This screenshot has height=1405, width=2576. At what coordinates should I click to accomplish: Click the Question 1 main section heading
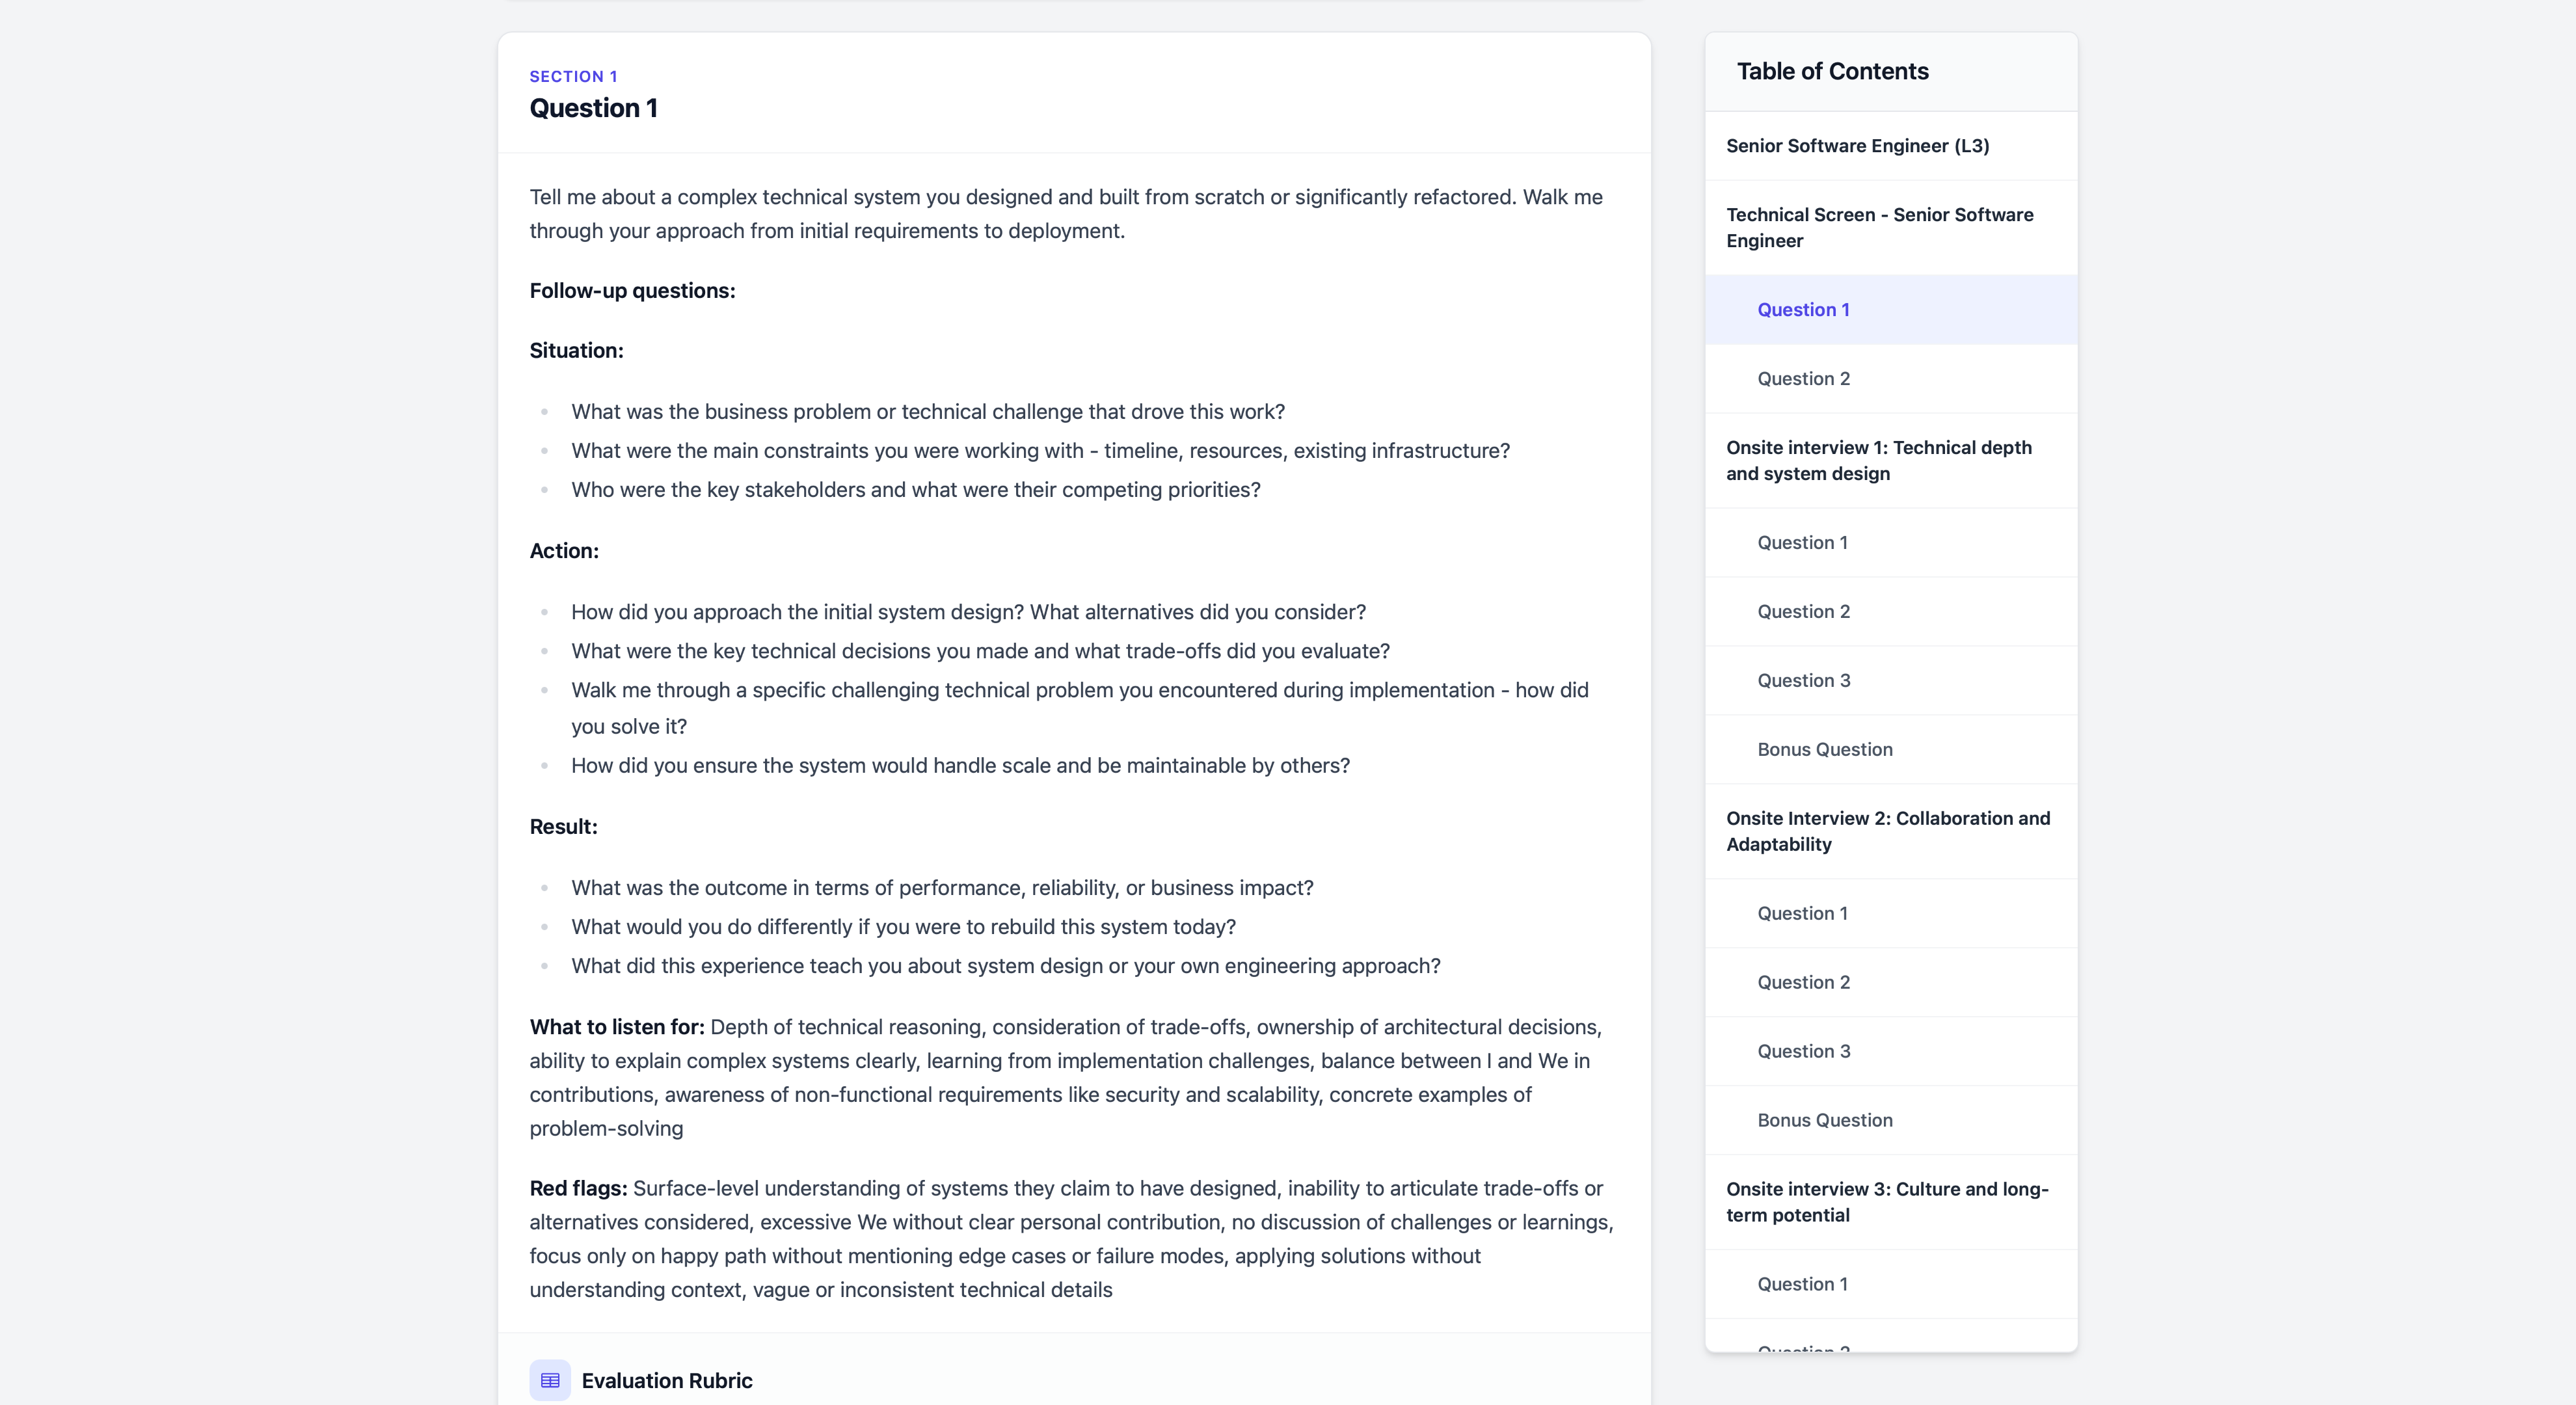593,108
